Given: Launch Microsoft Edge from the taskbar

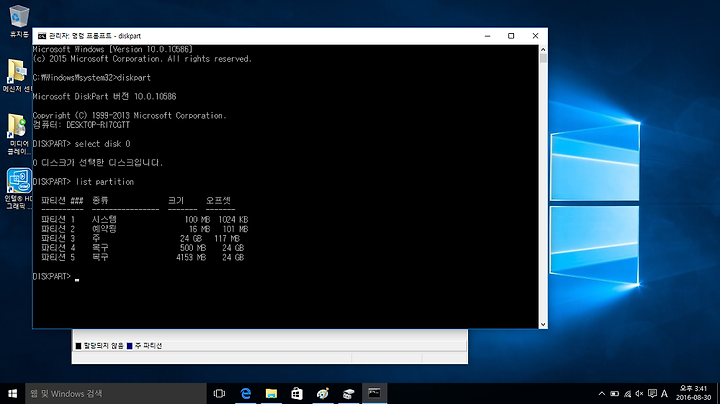Looking at the screenshot, I should (x=246, y=393).
